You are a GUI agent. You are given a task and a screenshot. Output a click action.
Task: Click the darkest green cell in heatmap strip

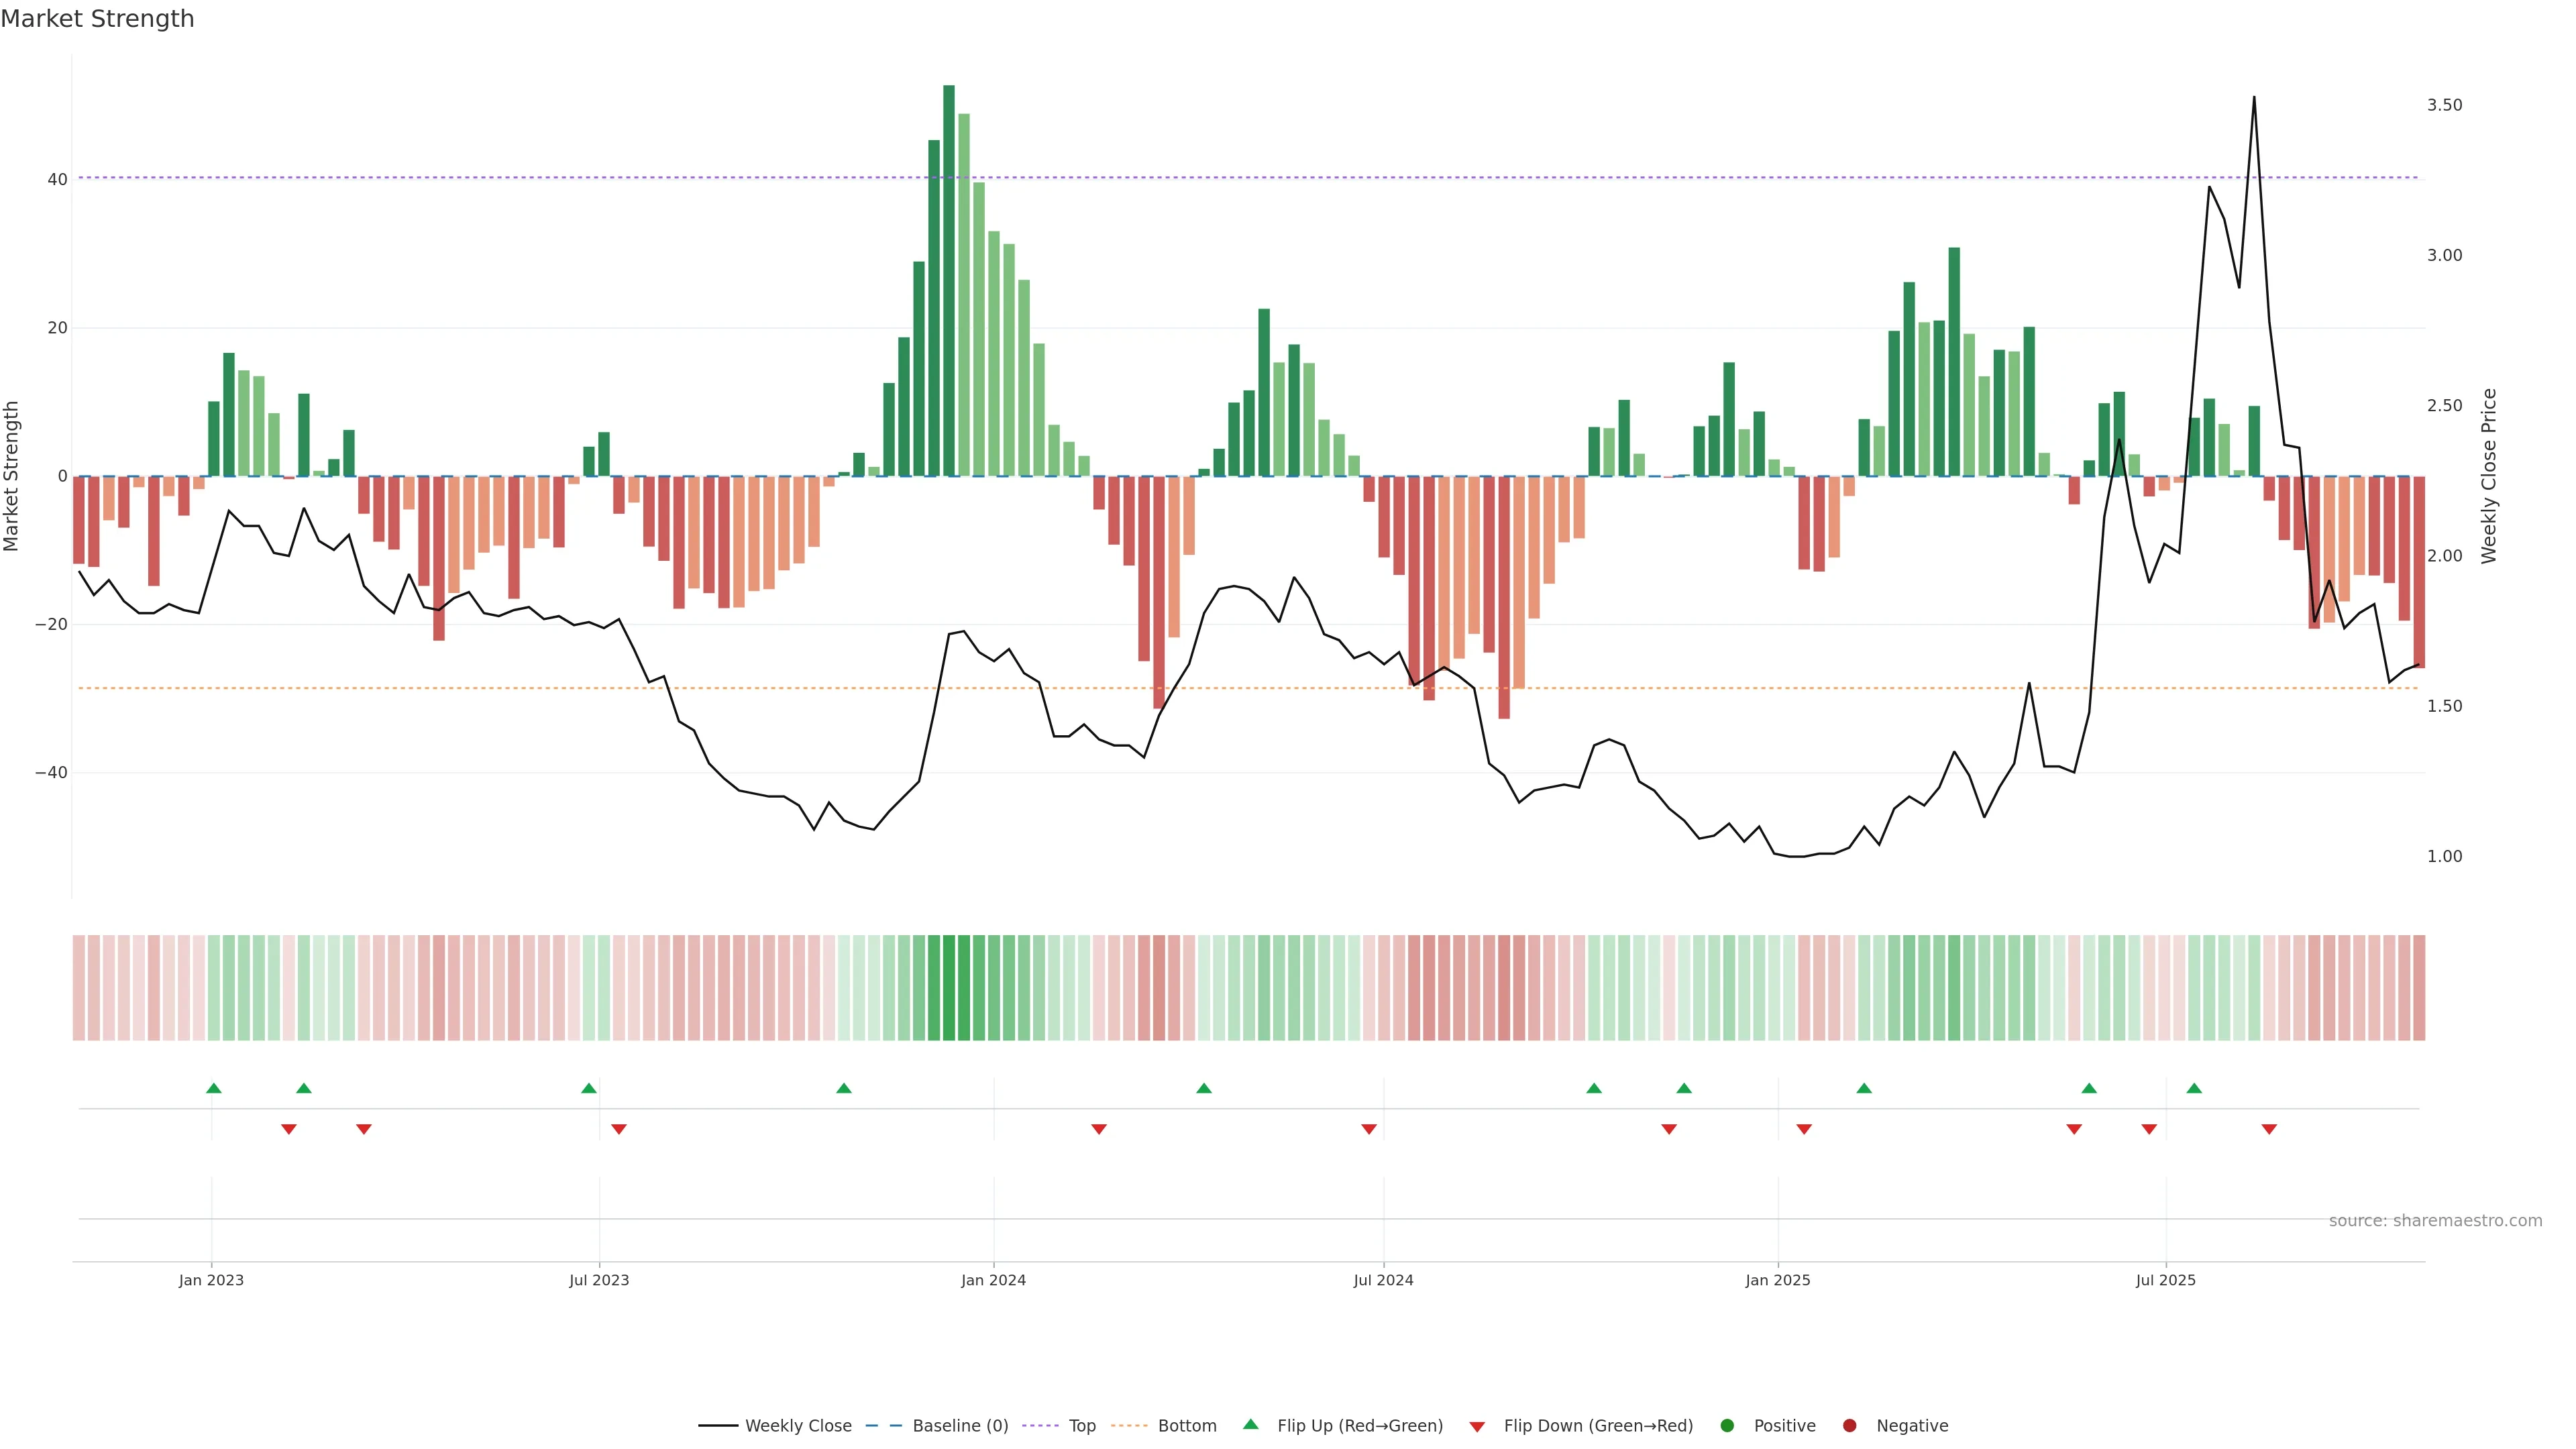point(949,988)
